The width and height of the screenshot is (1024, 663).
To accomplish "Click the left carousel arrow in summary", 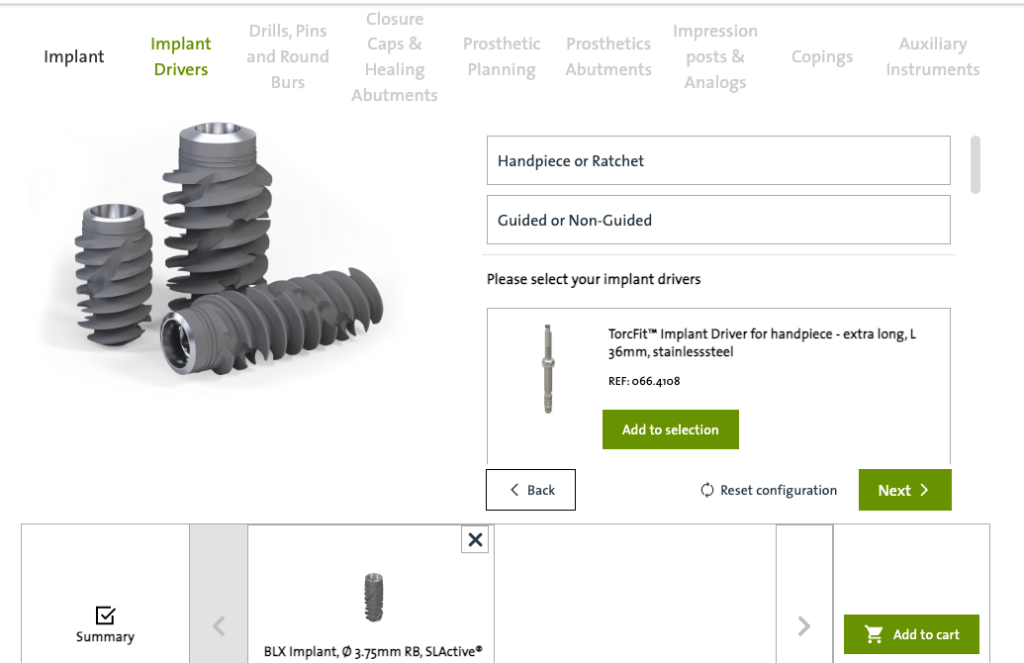I will [219, 626].
